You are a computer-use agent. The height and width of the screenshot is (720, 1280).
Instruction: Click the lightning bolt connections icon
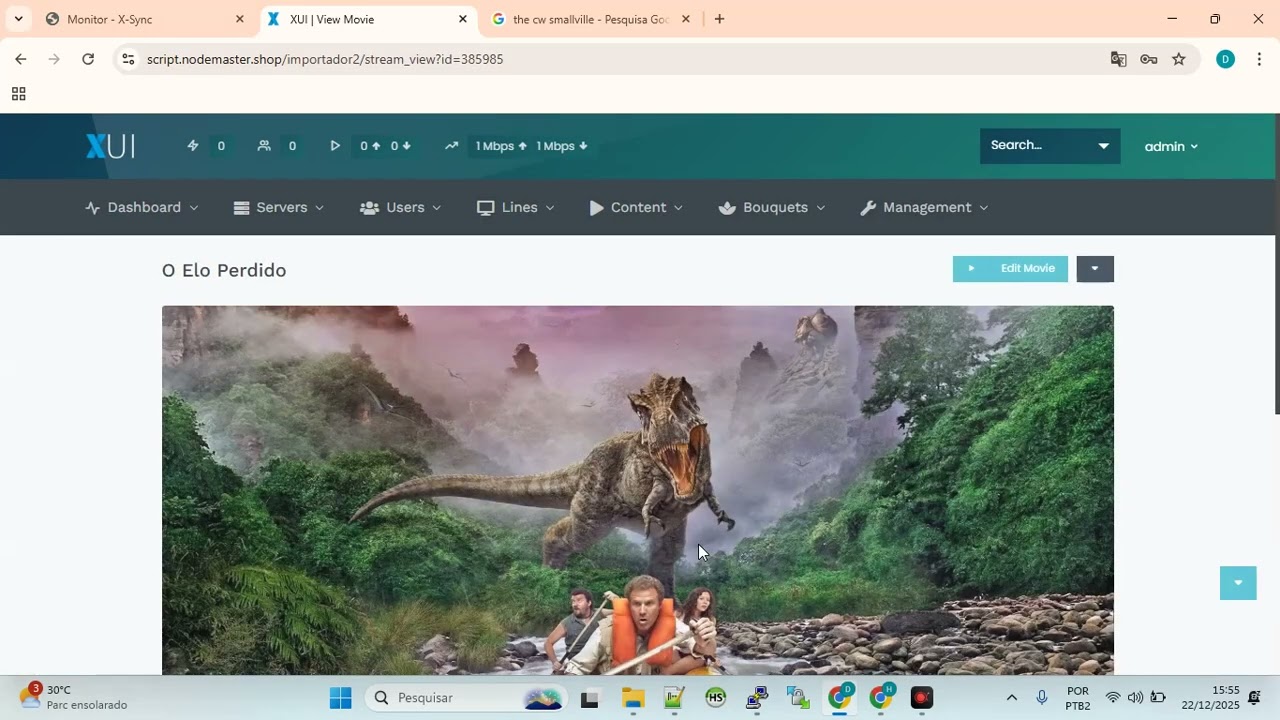tap(193, 146)
